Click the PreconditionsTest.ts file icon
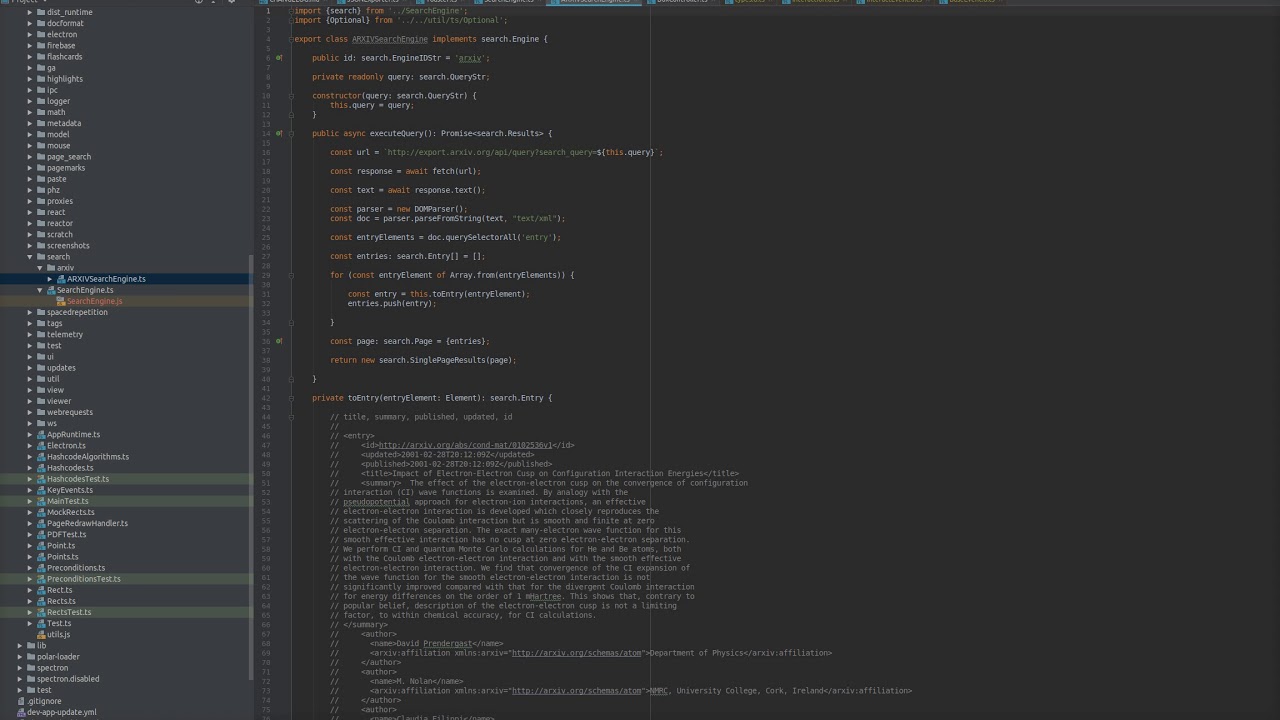The height and width of the screenshot is (720, 1280). [x=41, y=579]
